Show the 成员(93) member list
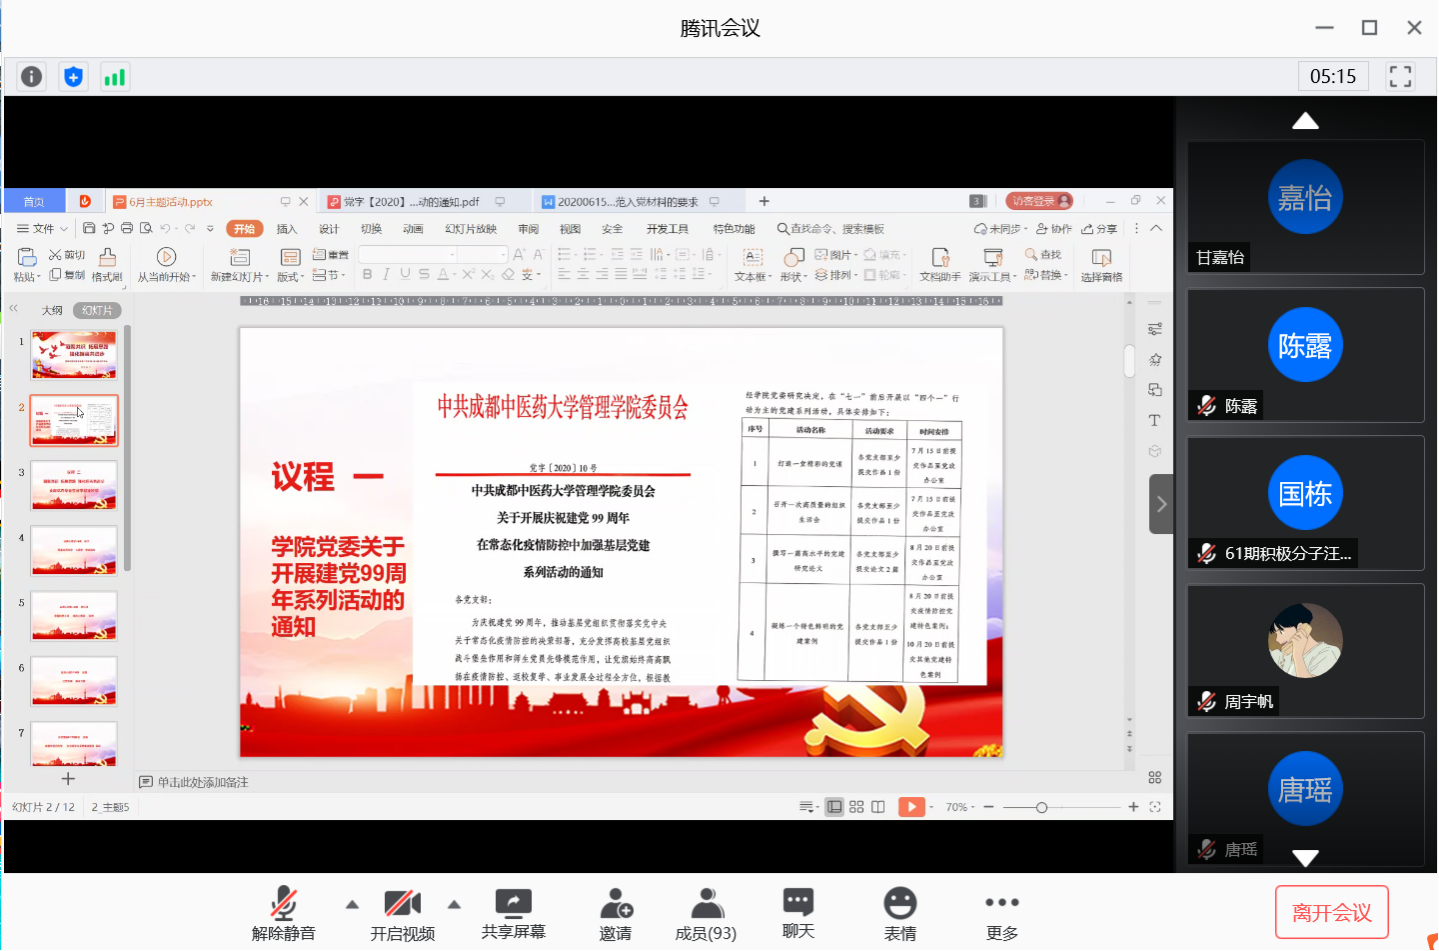The image size is (1439, 951). coord(706,913)
